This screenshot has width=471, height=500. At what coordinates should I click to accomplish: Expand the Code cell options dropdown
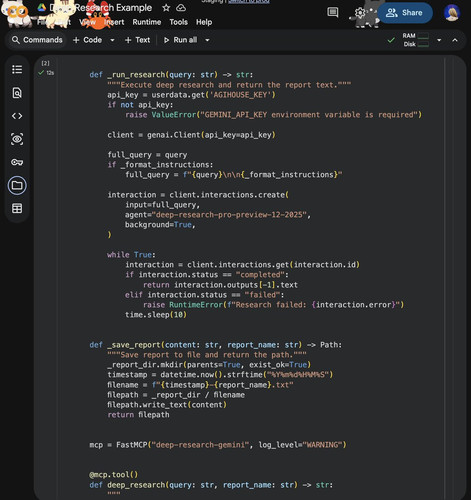112,40
